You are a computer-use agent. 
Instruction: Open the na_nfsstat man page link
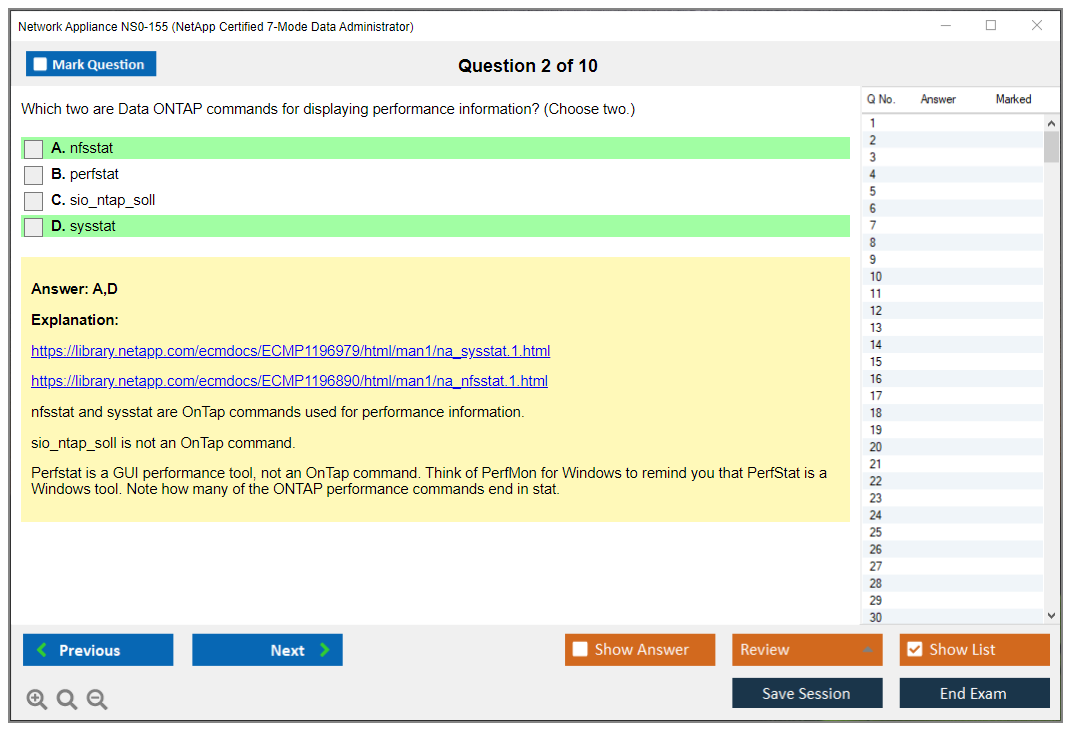[x=289, y=381]
